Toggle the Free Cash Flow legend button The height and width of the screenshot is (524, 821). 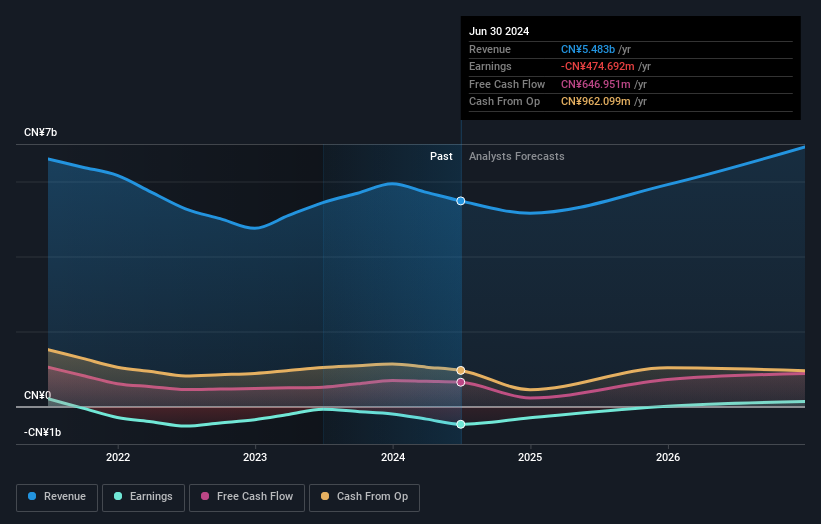[247, 497]
